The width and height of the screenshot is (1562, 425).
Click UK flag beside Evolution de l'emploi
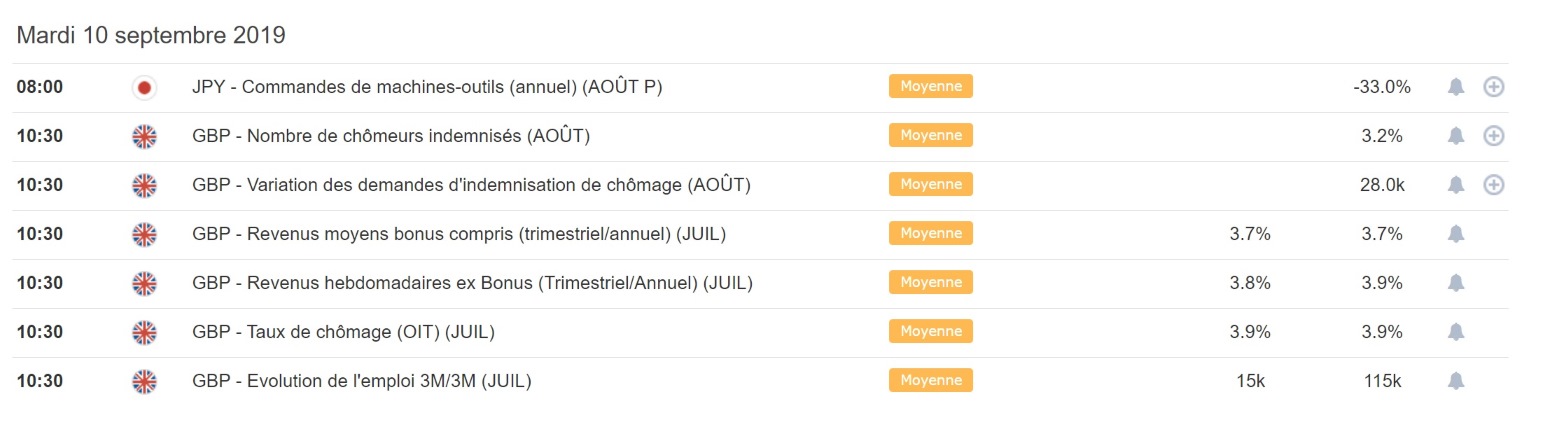pos(144,381)
